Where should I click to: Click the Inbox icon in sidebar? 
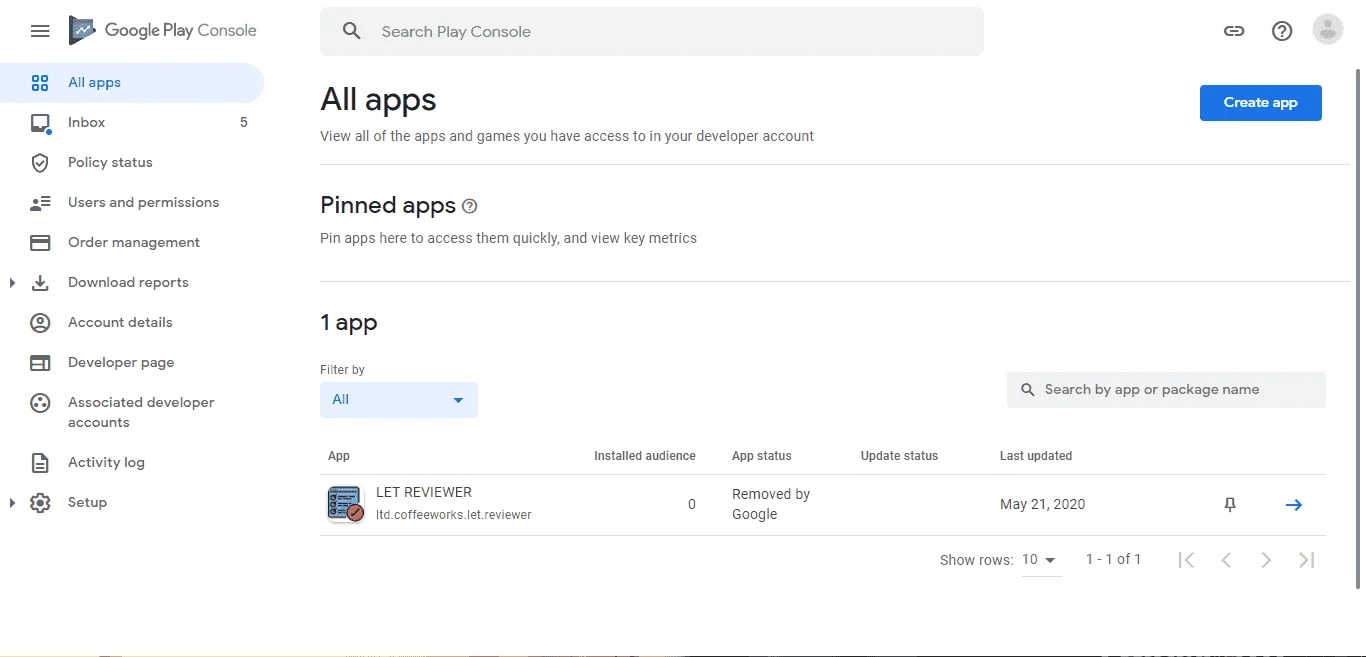click(x=40, y=123)
